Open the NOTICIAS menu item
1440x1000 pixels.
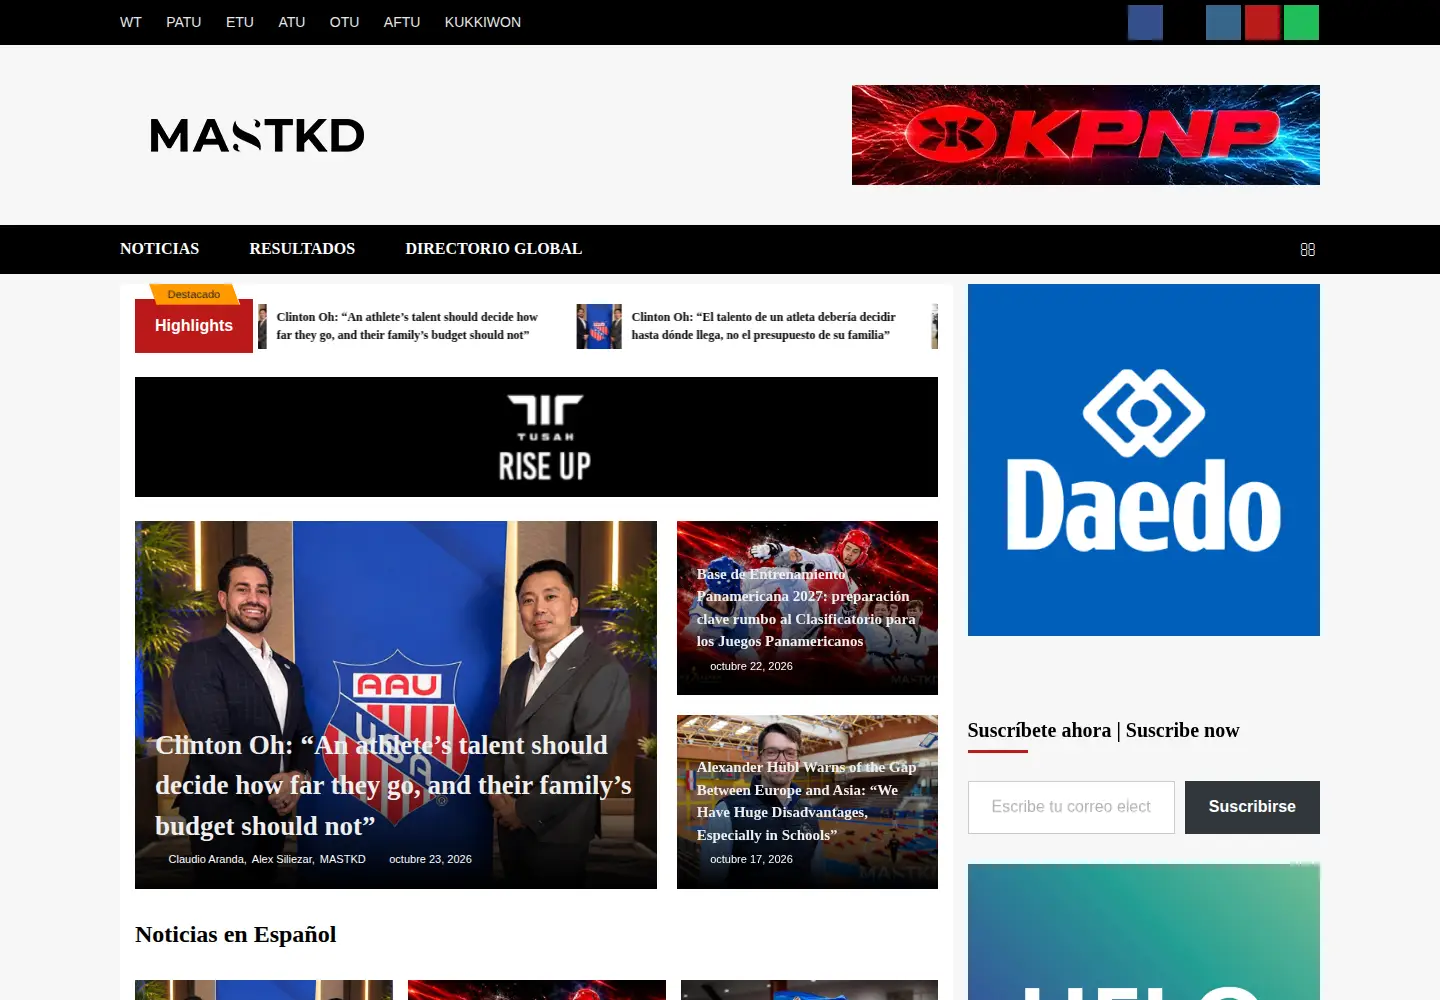160,249
